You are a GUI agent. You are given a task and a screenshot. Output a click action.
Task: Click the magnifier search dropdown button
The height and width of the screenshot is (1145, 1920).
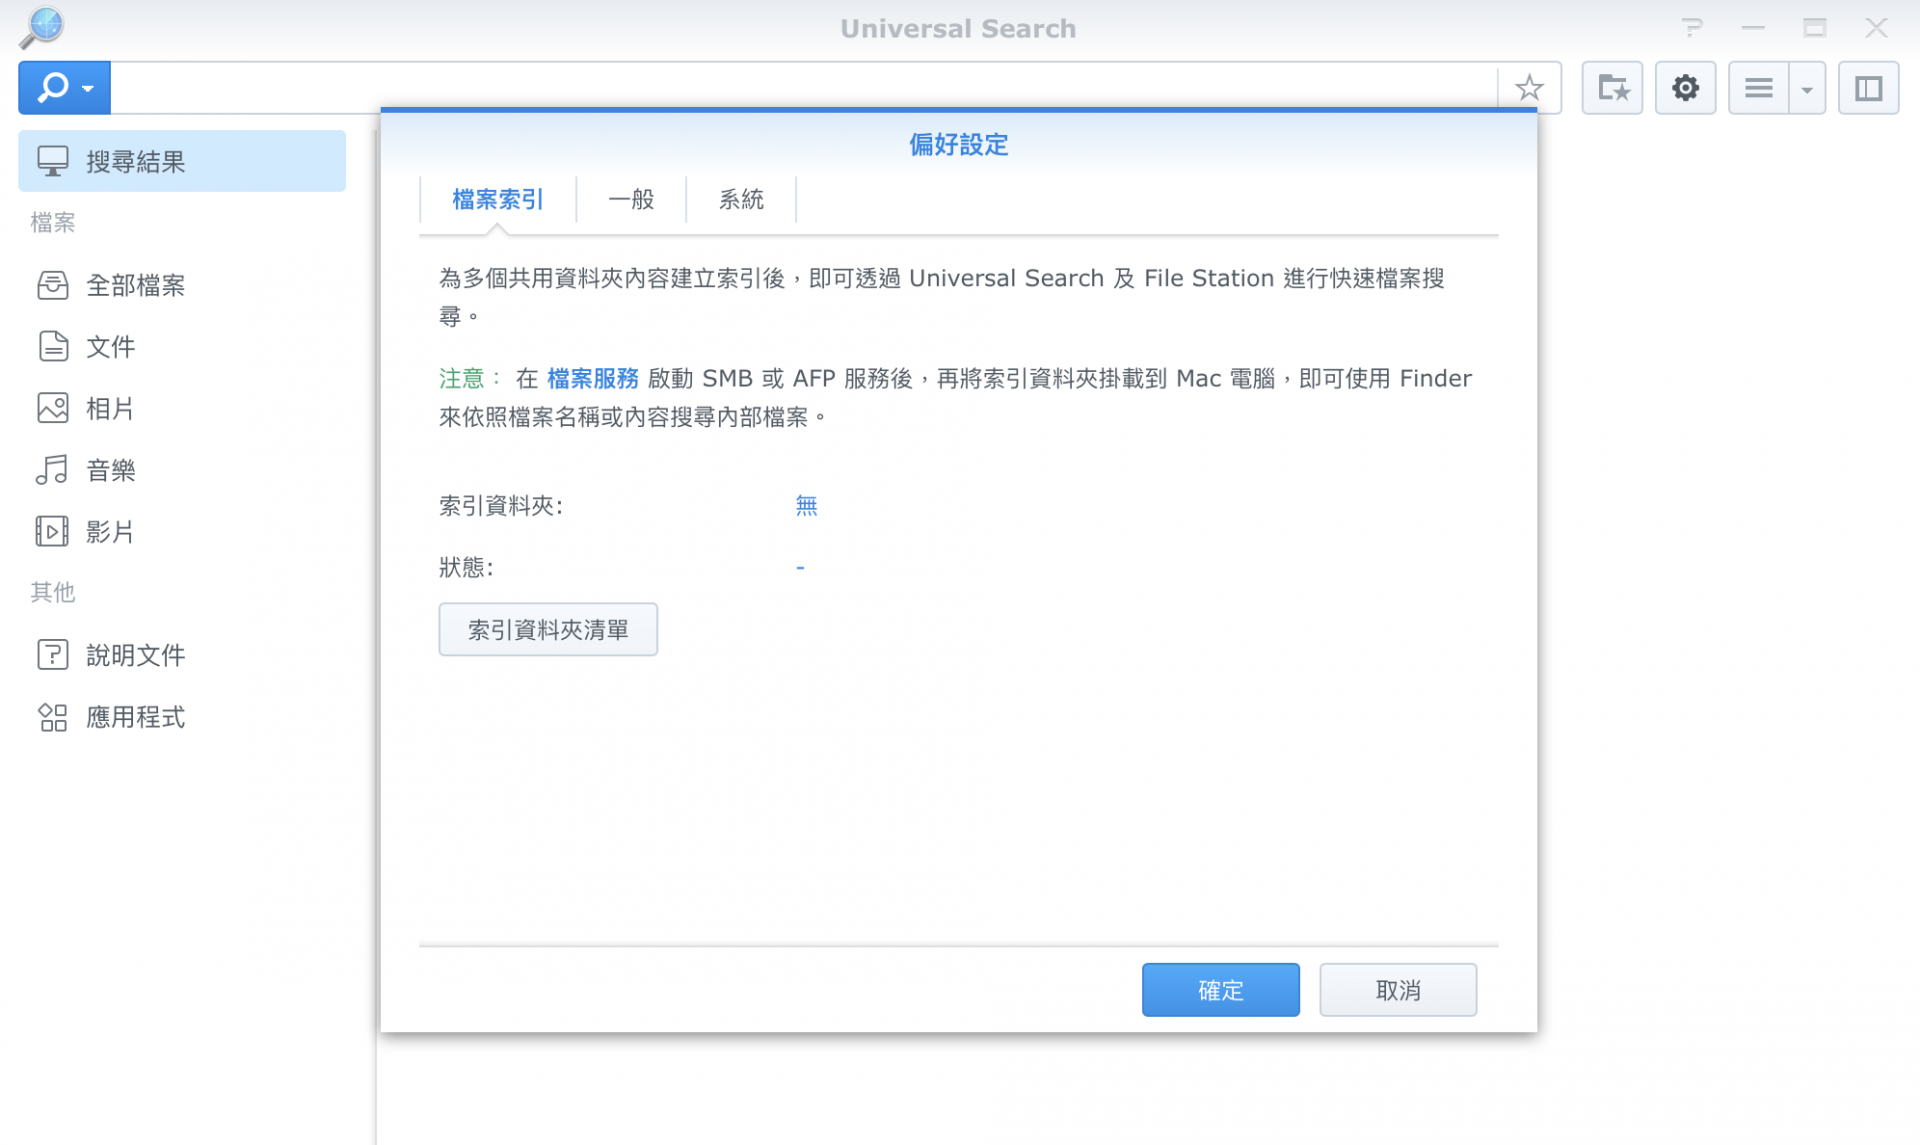tap(64, 88)
